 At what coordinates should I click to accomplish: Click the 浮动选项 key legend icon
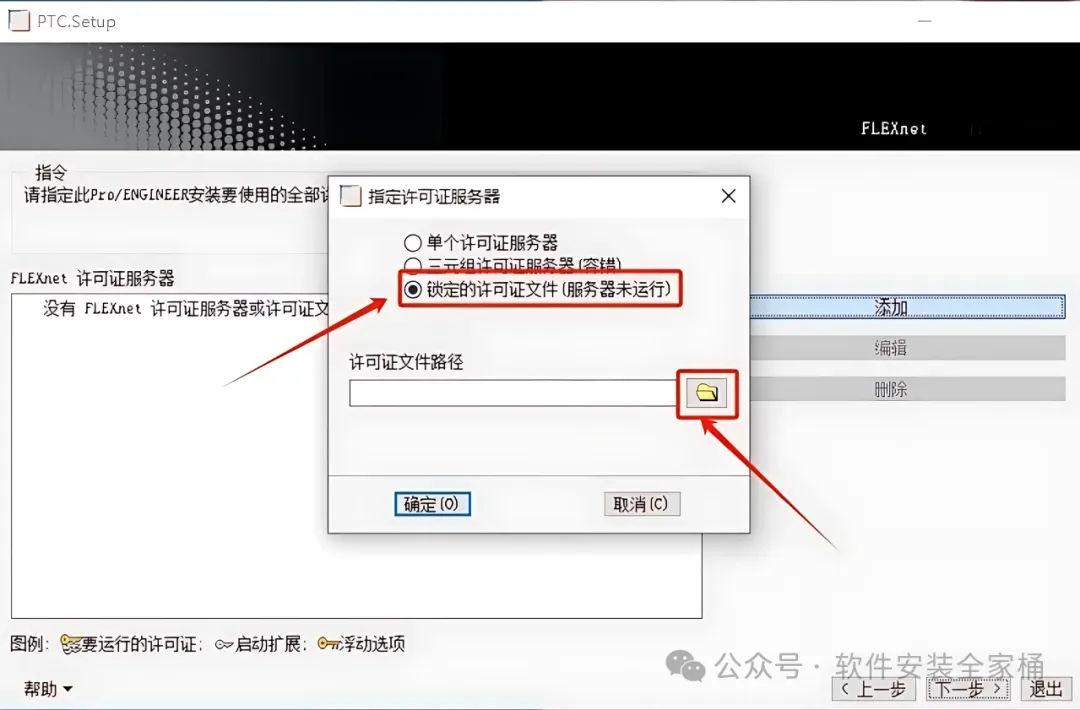(x=329, y=644)
